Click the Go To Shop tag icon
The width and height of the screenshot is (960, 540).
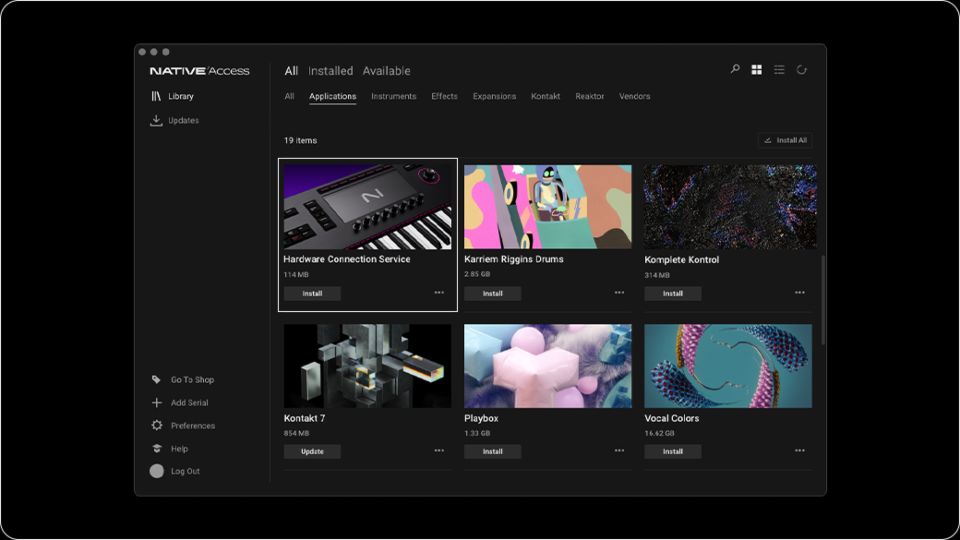(x=156, y=380)
